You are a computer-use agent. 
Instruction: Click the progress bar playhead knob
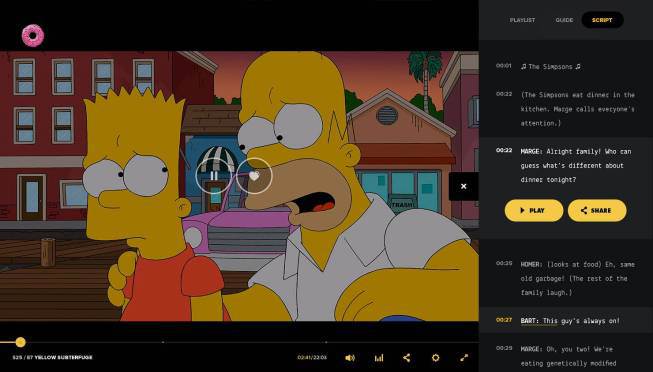[20, 342]
